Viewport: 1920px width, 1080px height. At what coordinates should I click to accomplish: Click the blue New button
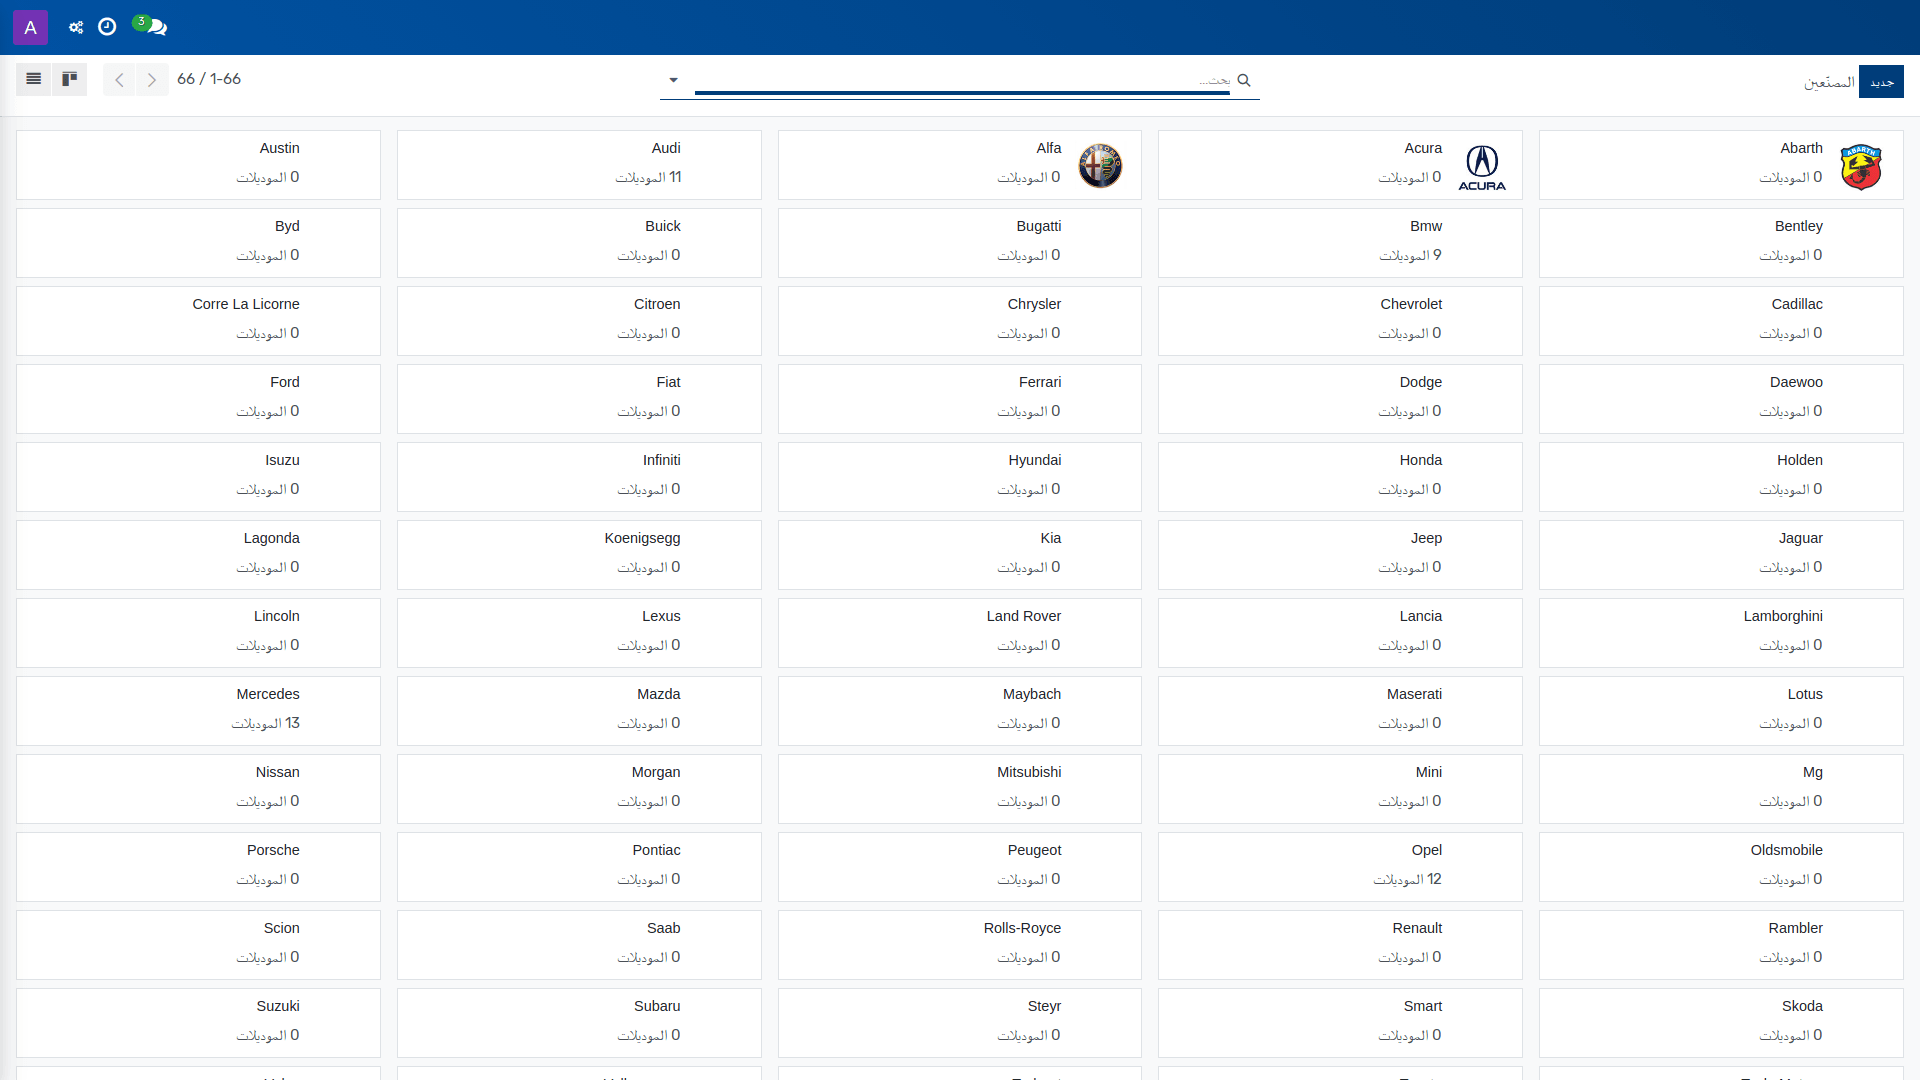coord(1881,82)
